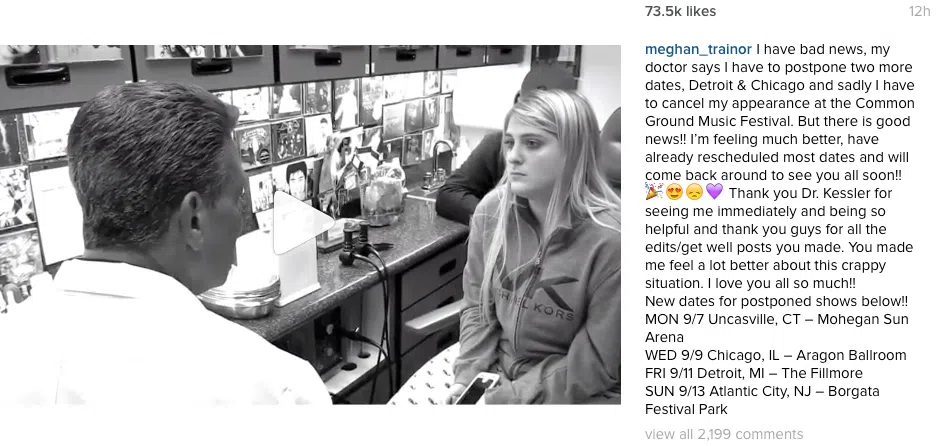Image resolution: width=937 pixels, height=446 pixels.
Task: View all 2,199 comments
Action: [x=724, y=434]
